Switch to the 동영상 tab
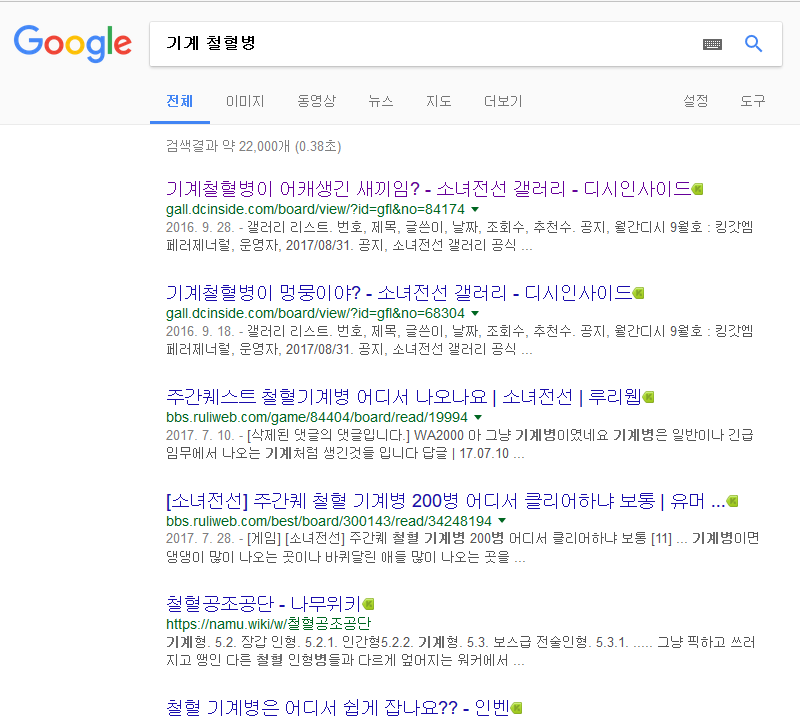Image resolution: width=800 pixels, height=721 pixels. 316,101
